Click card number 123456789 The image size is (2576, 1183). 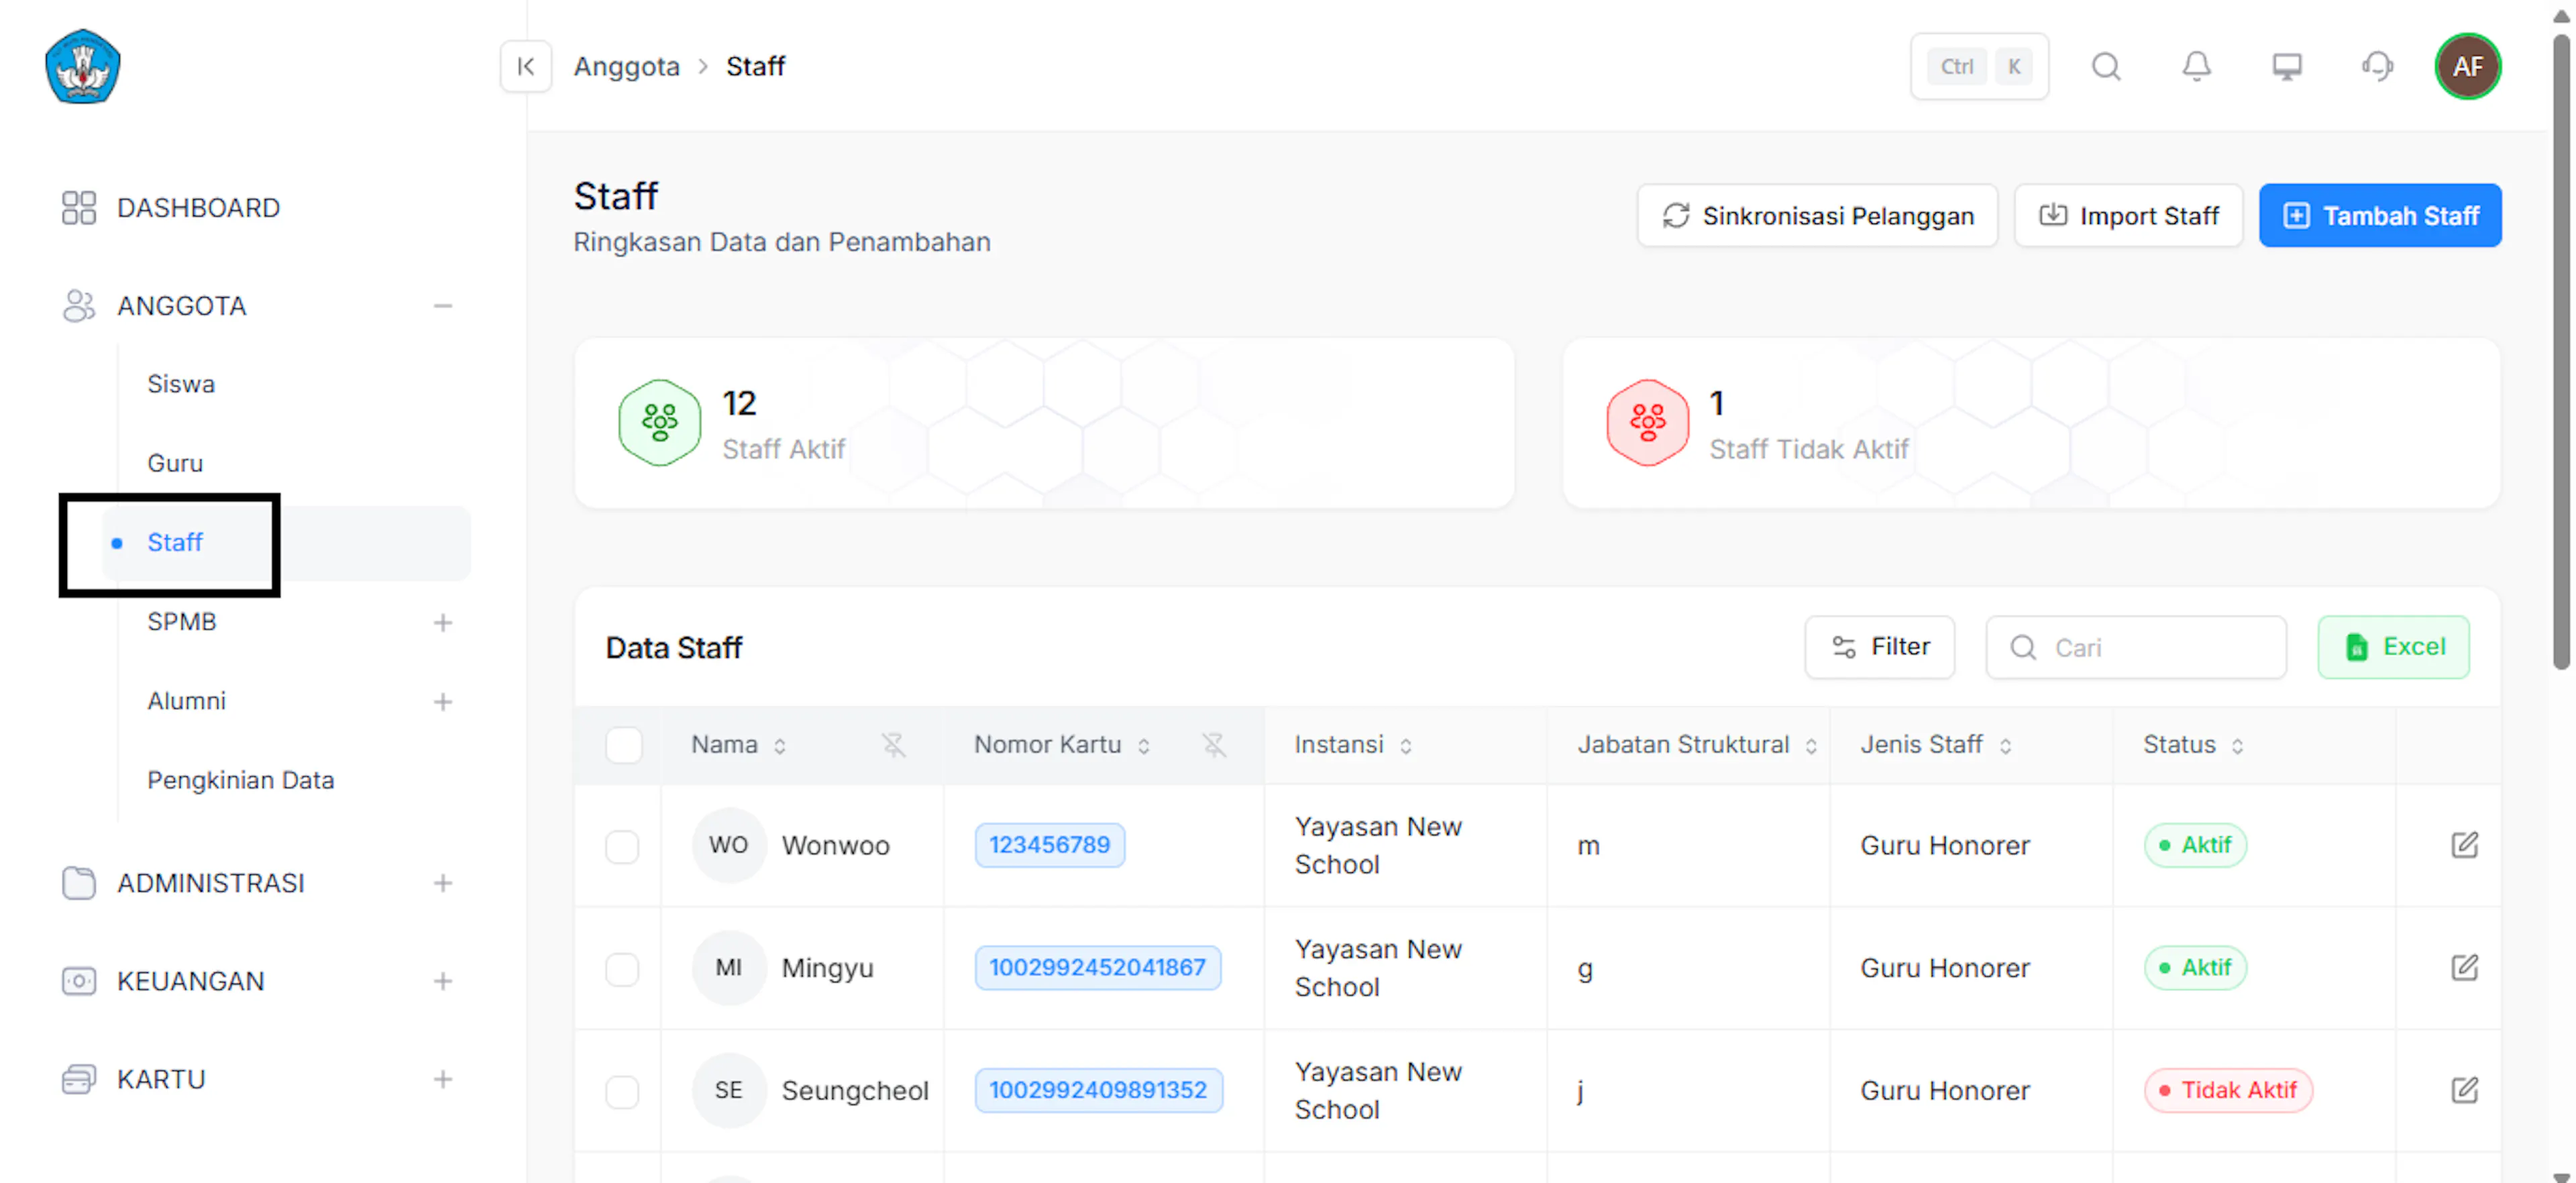[1050, 845]
